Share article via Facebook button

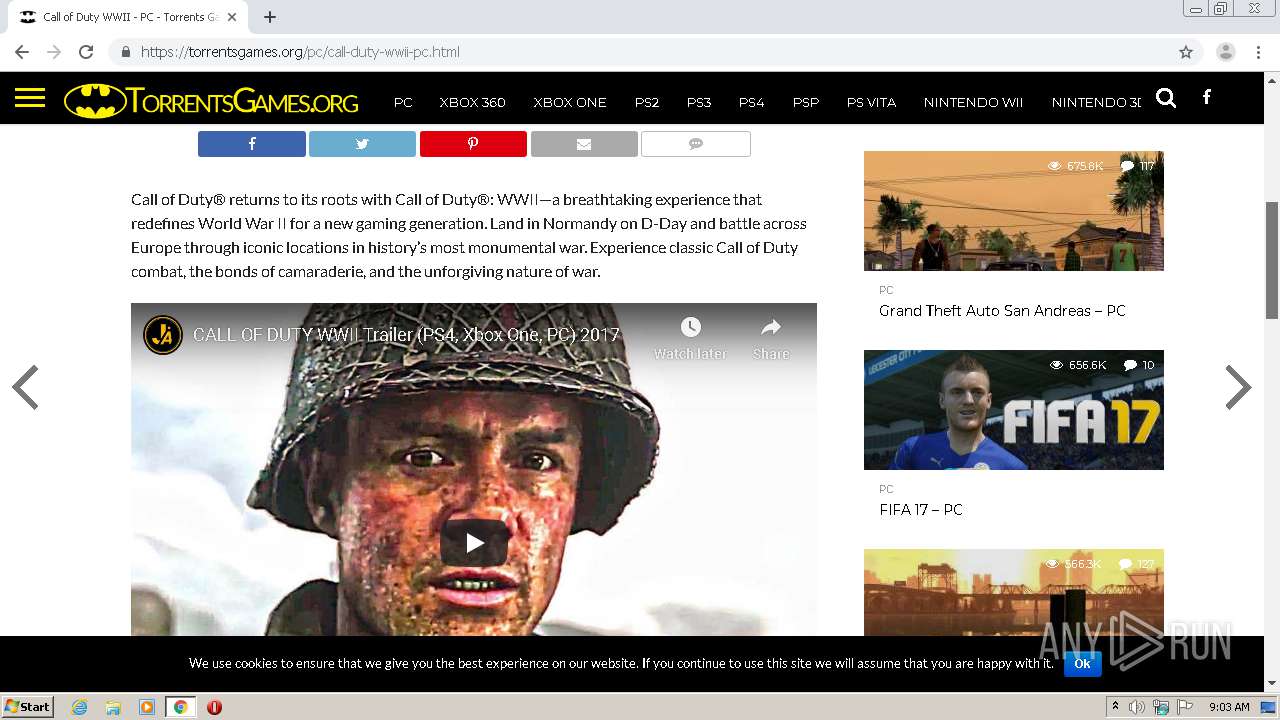pyautogui.click(x=252, y=144)
